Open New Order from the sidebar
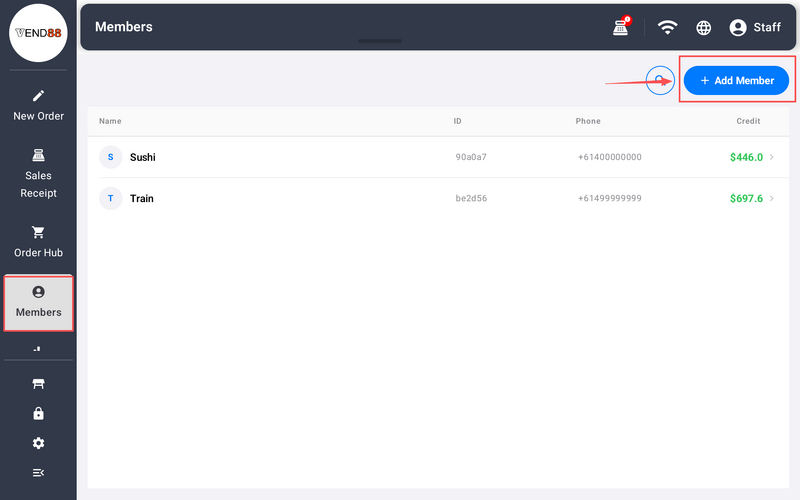Image resolution: width=800 pixels, height=500 pixels. (38, 106)
